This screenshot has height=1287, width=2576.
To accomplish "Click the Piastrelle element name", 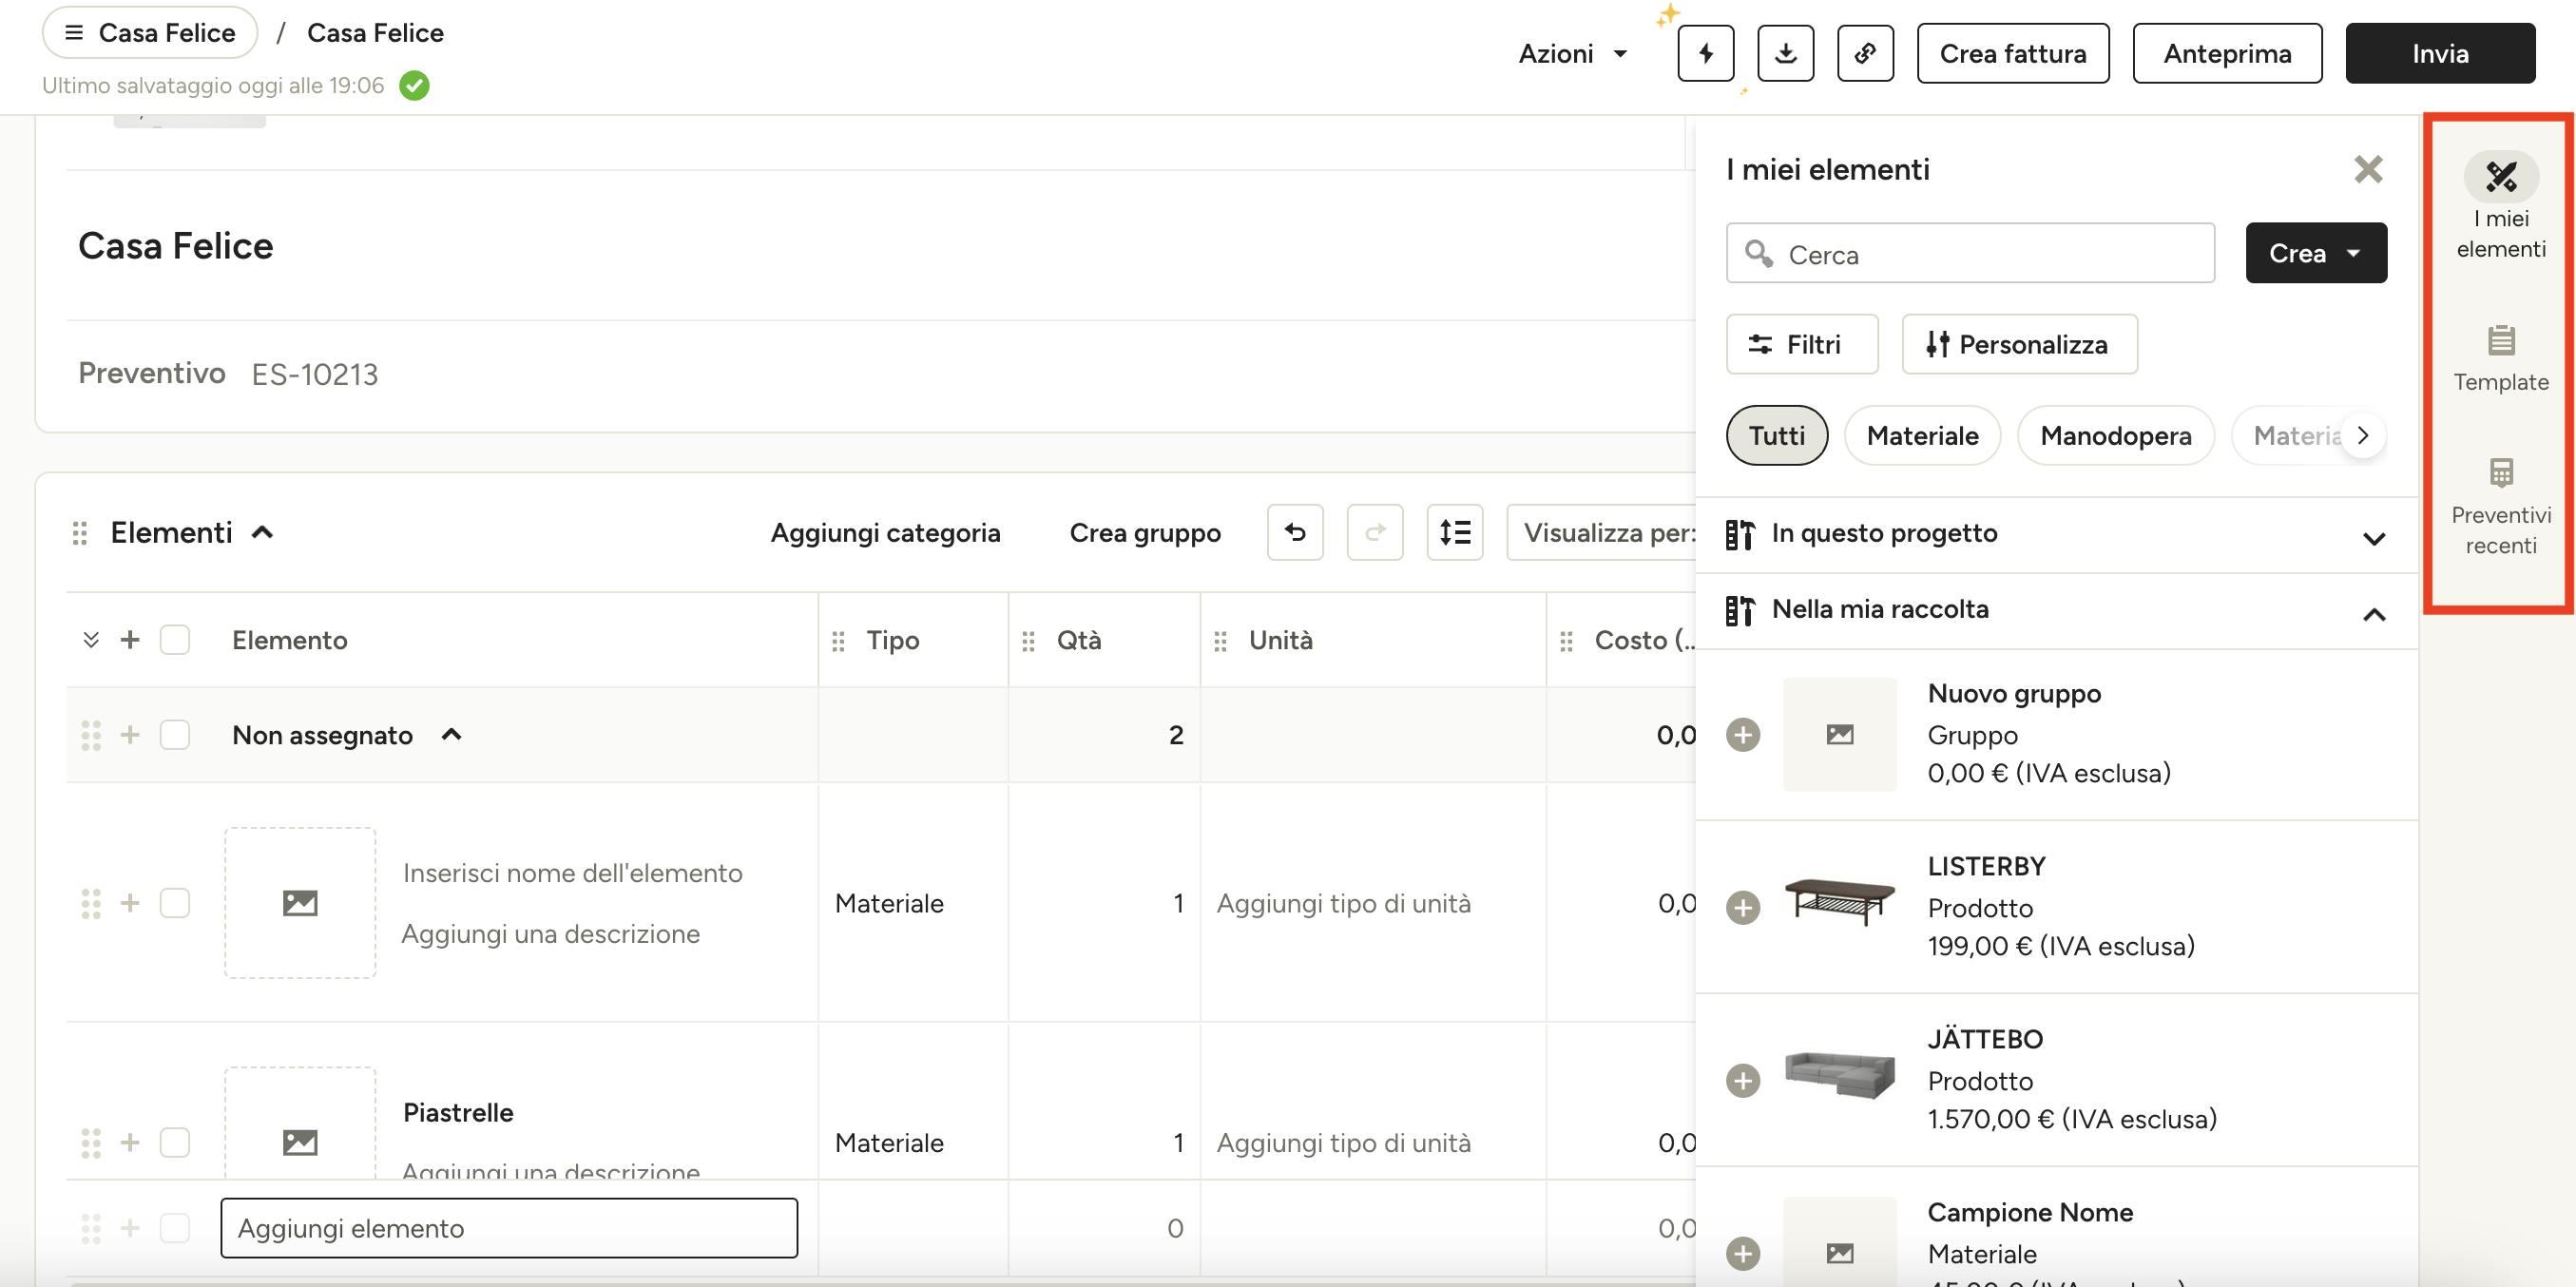I will [x=458, y=1113].
